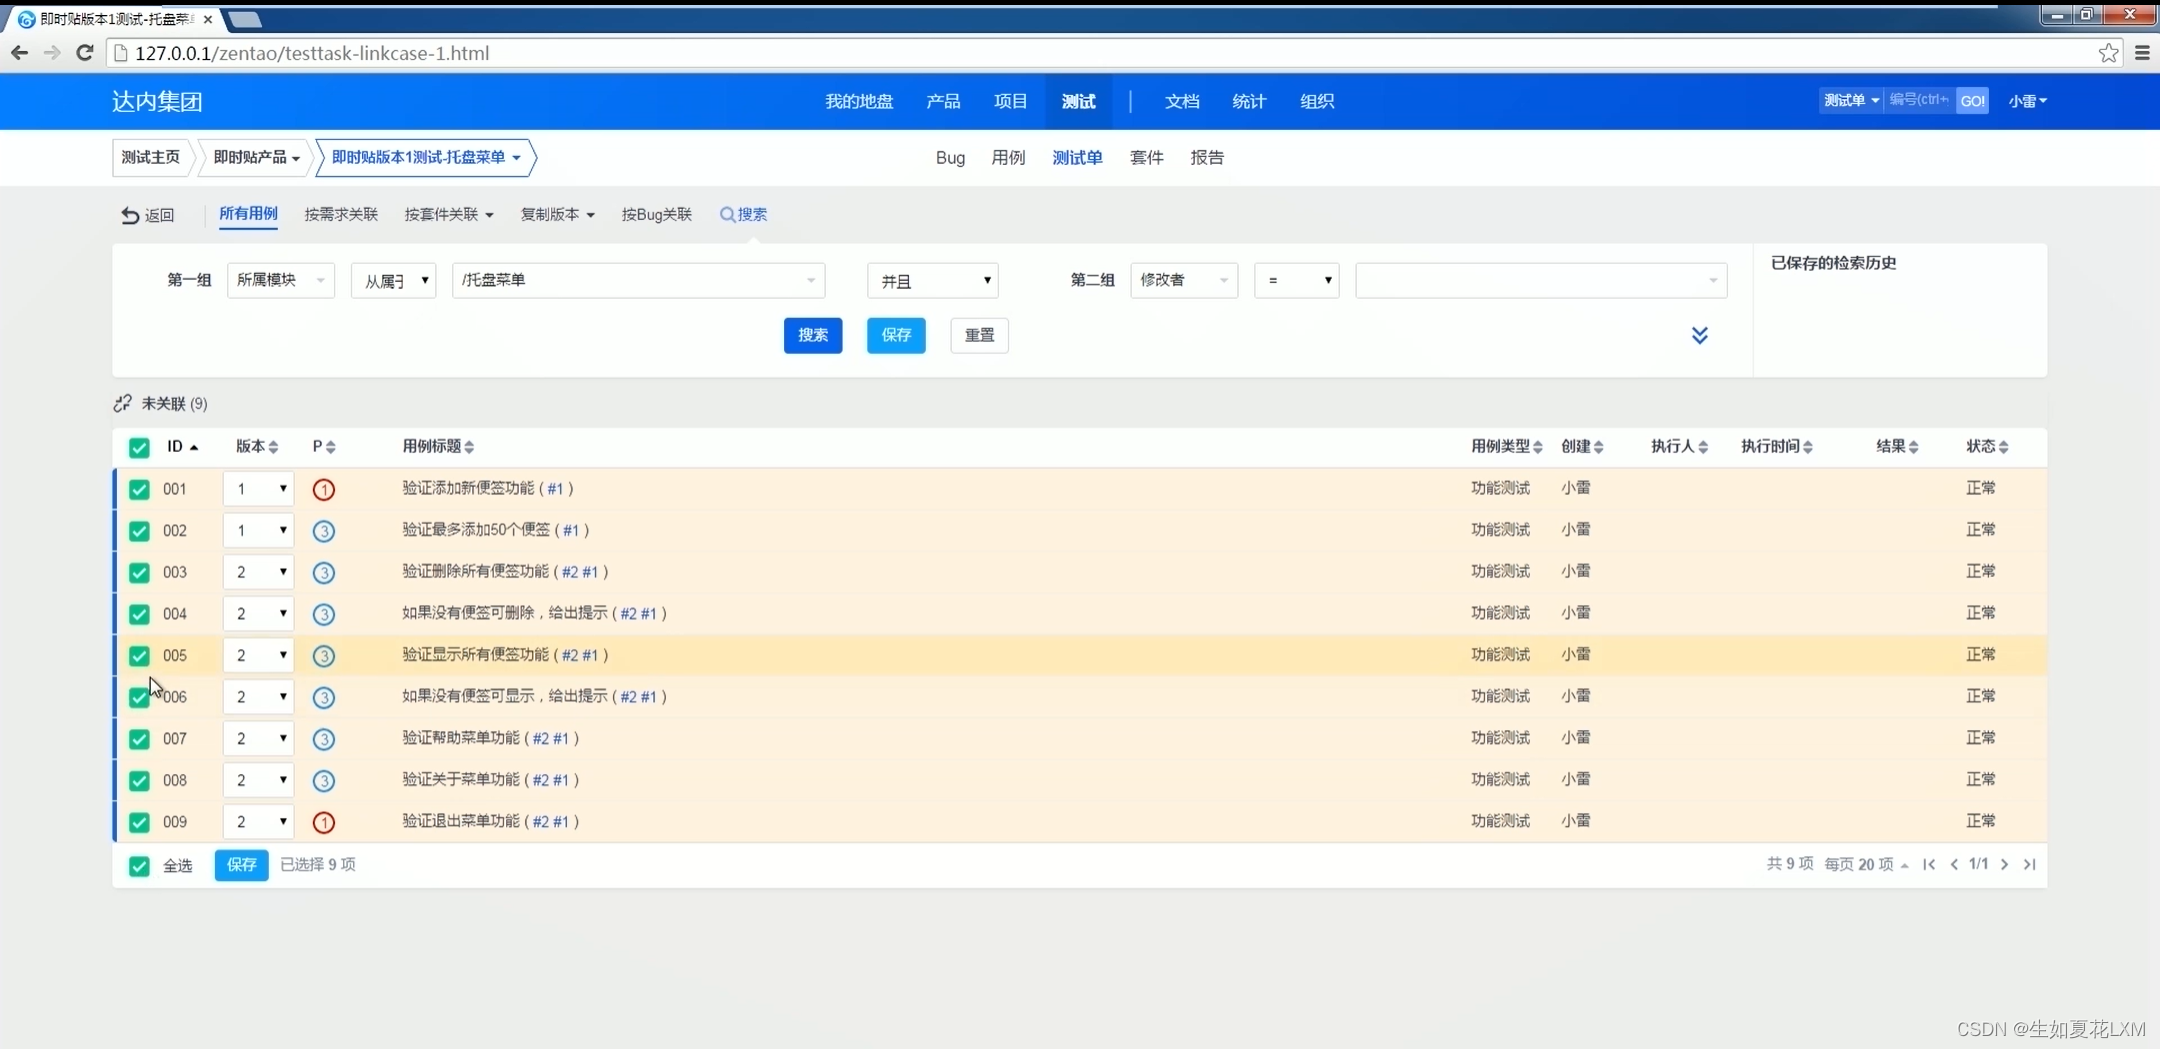Open 即时贴产品 breadcrumb dropdown
The image size is (2160, 1049).
256,157
